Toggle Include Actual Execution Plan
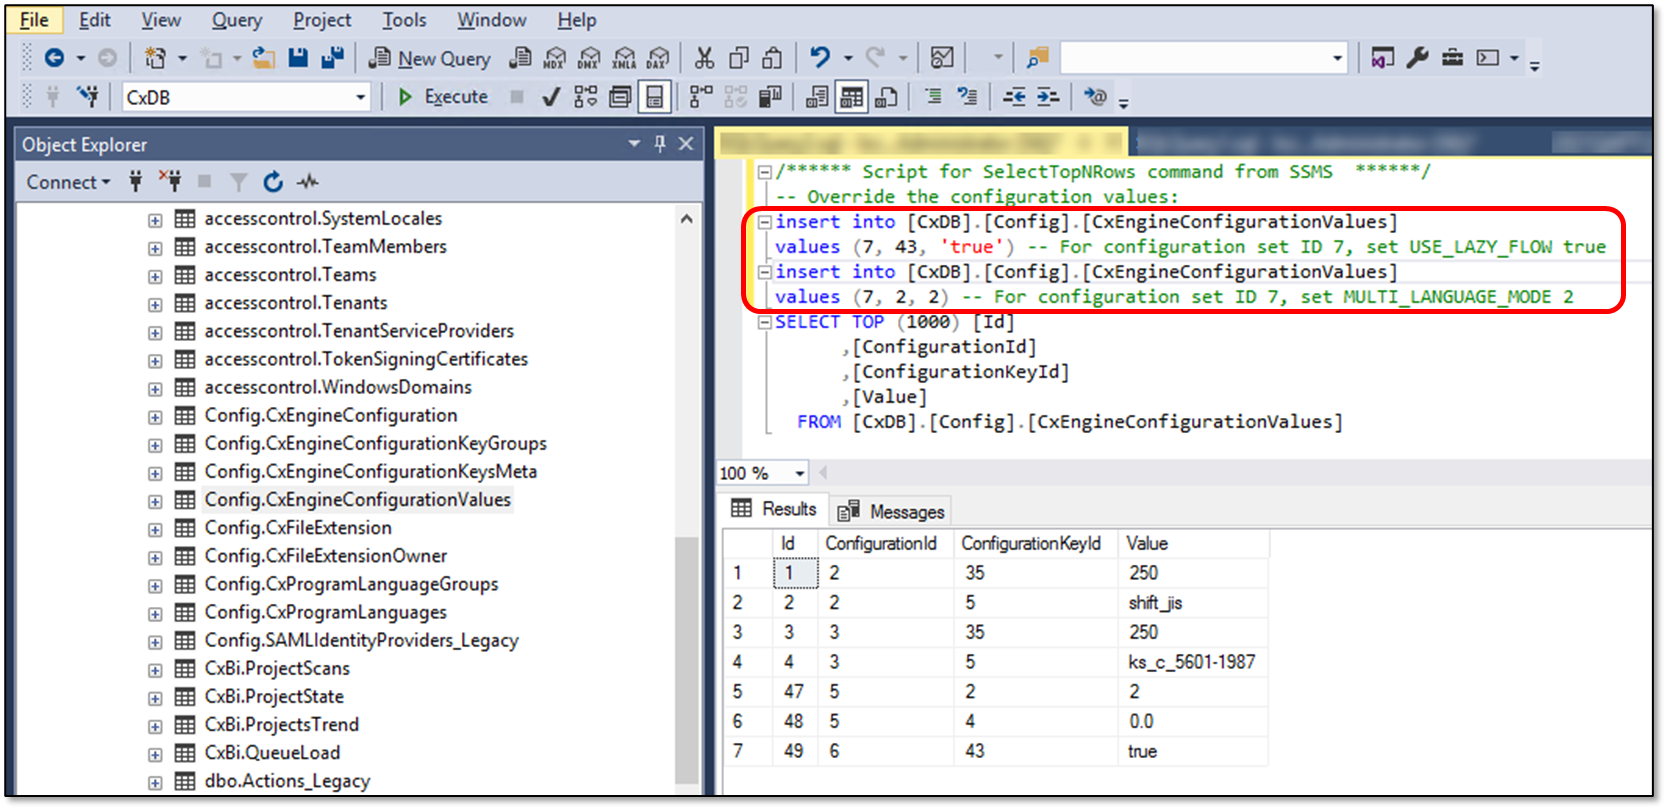The width and height of the screenshot is (1667, 810). tap(701, 97)
